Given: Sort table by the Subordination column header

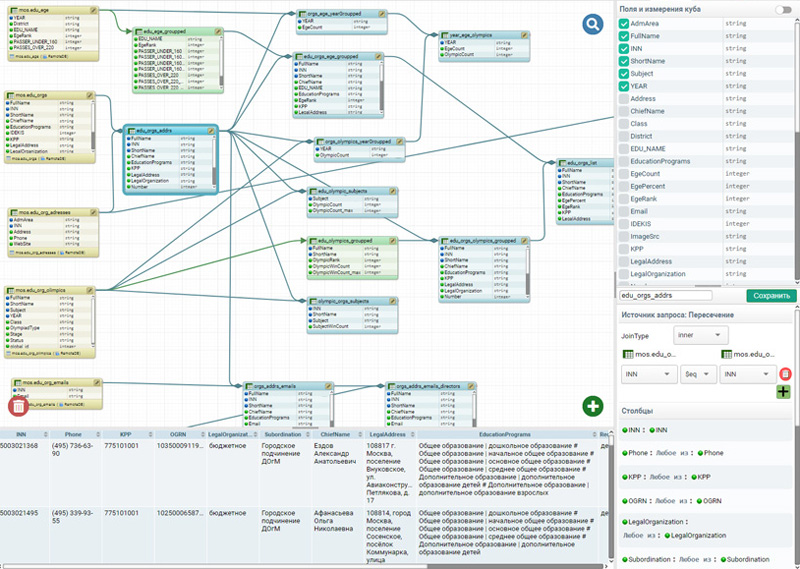Looking at the screenshot, I should (285, 434).
